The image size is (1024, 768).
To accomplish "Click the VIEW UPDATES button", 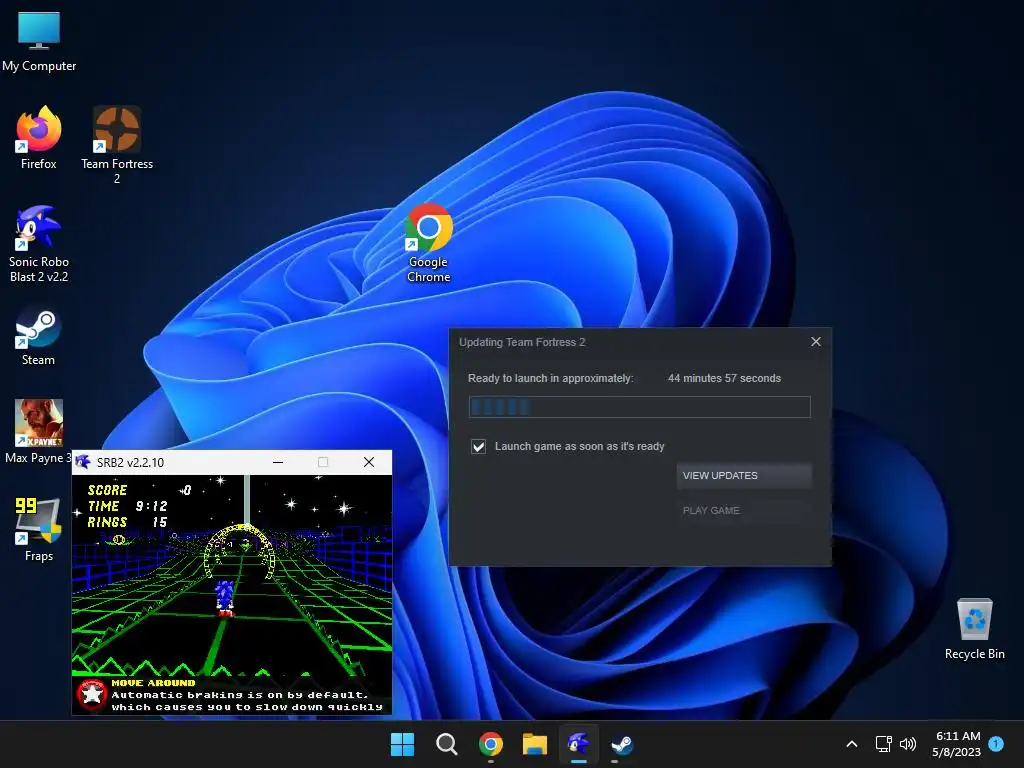I will click(744, 475).
